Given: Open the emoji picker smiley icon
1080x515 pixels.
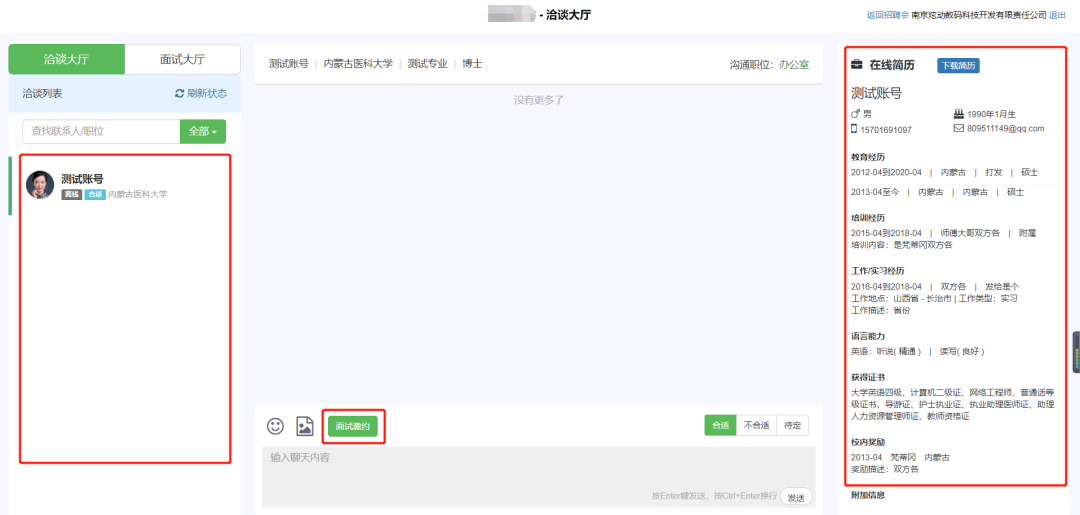Looking at the screenshot, I should (x=275, y=426).
